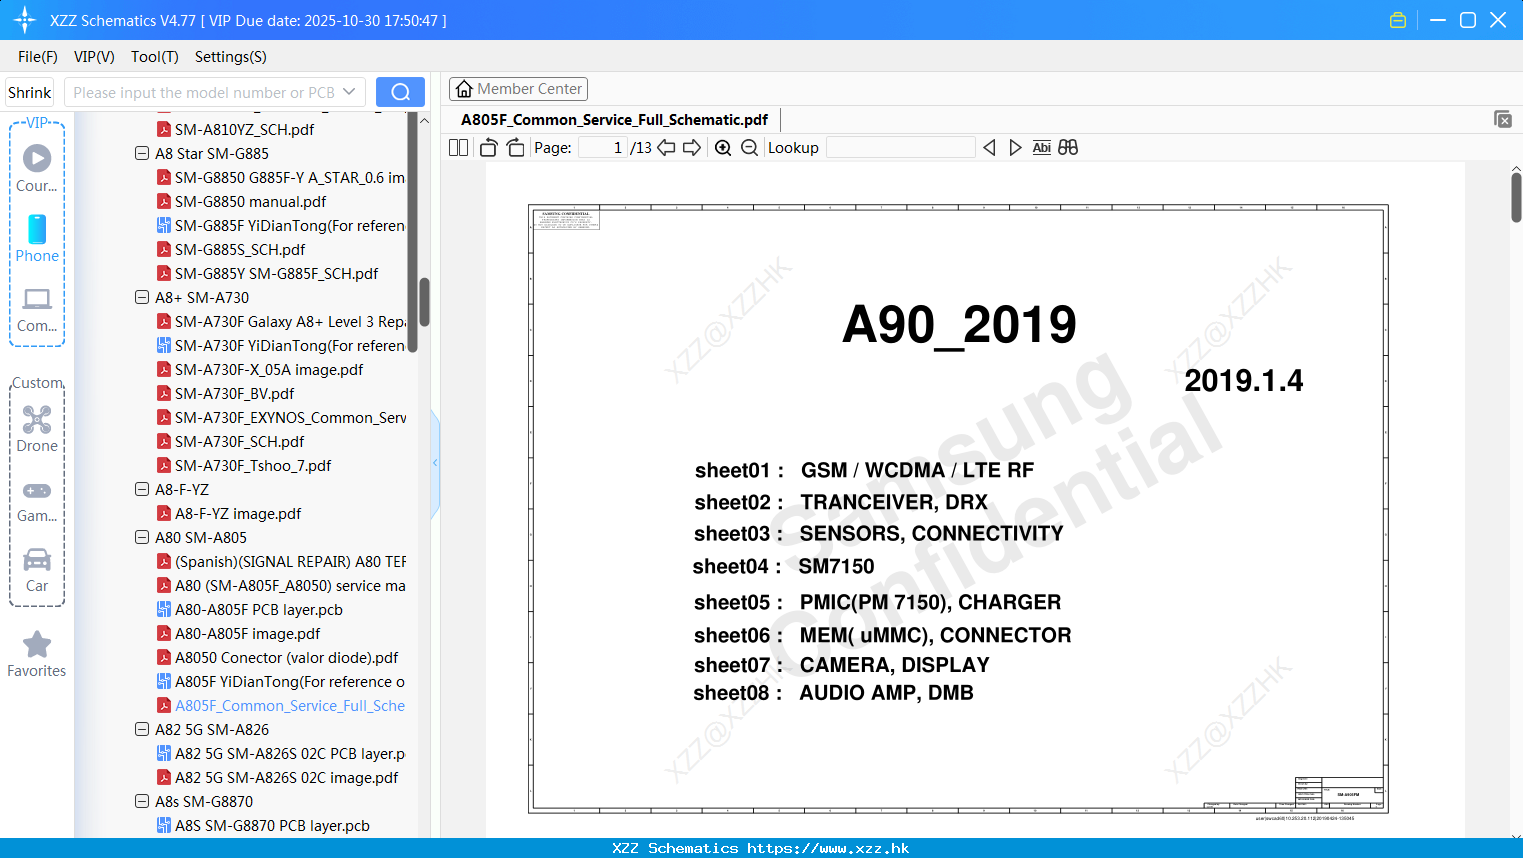Click the yellow toolbox icon in title bar
The width and height of the screenshot is (1523, 858).
click(1398, 20)
